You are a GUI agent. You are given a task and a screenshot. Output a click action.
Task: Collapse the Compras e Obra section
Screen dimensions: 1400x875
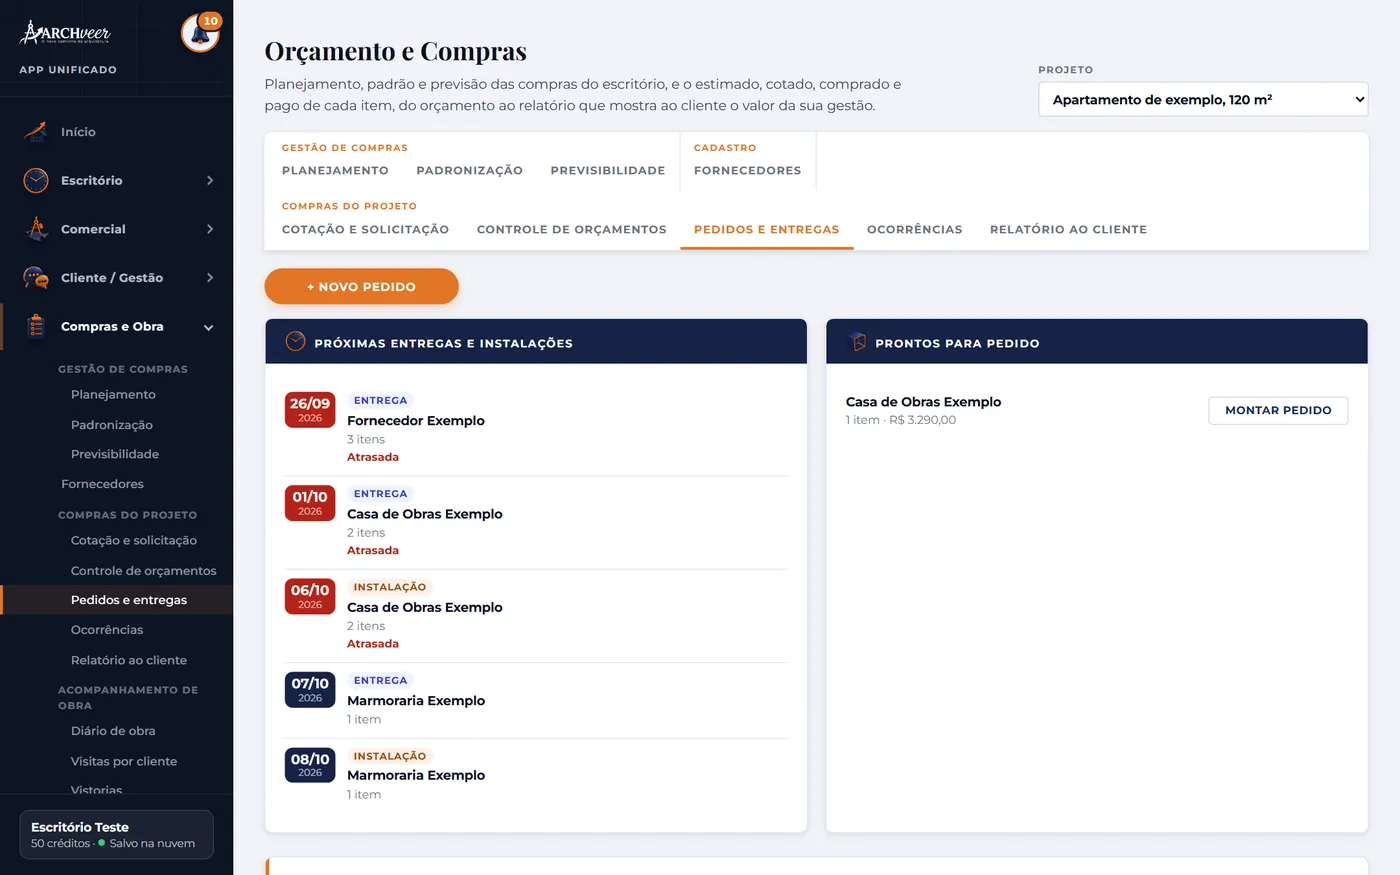point(209,327)
